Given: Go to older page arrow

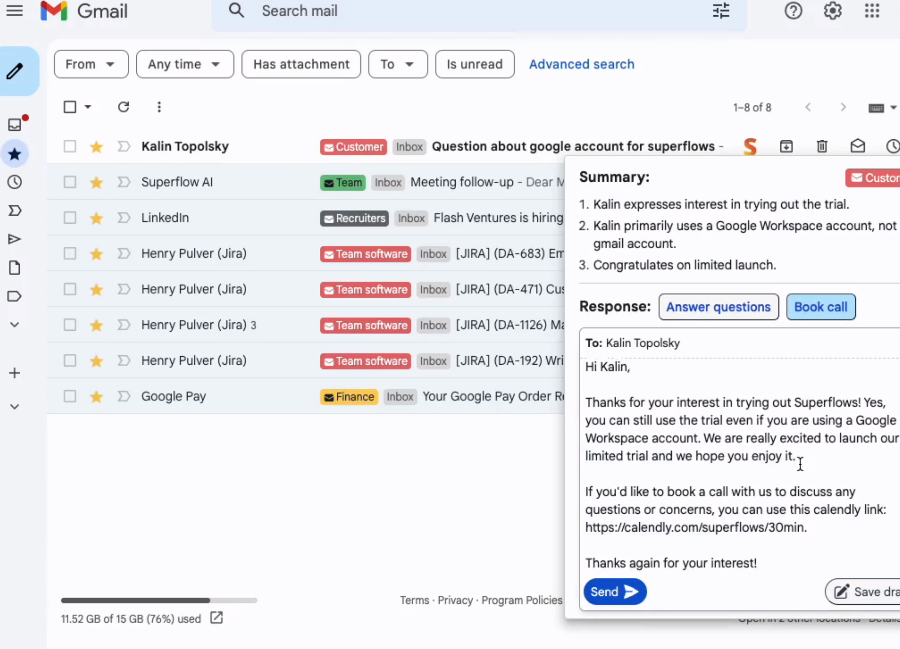Looking at the screenshot, I should click(x=843, y=107).
